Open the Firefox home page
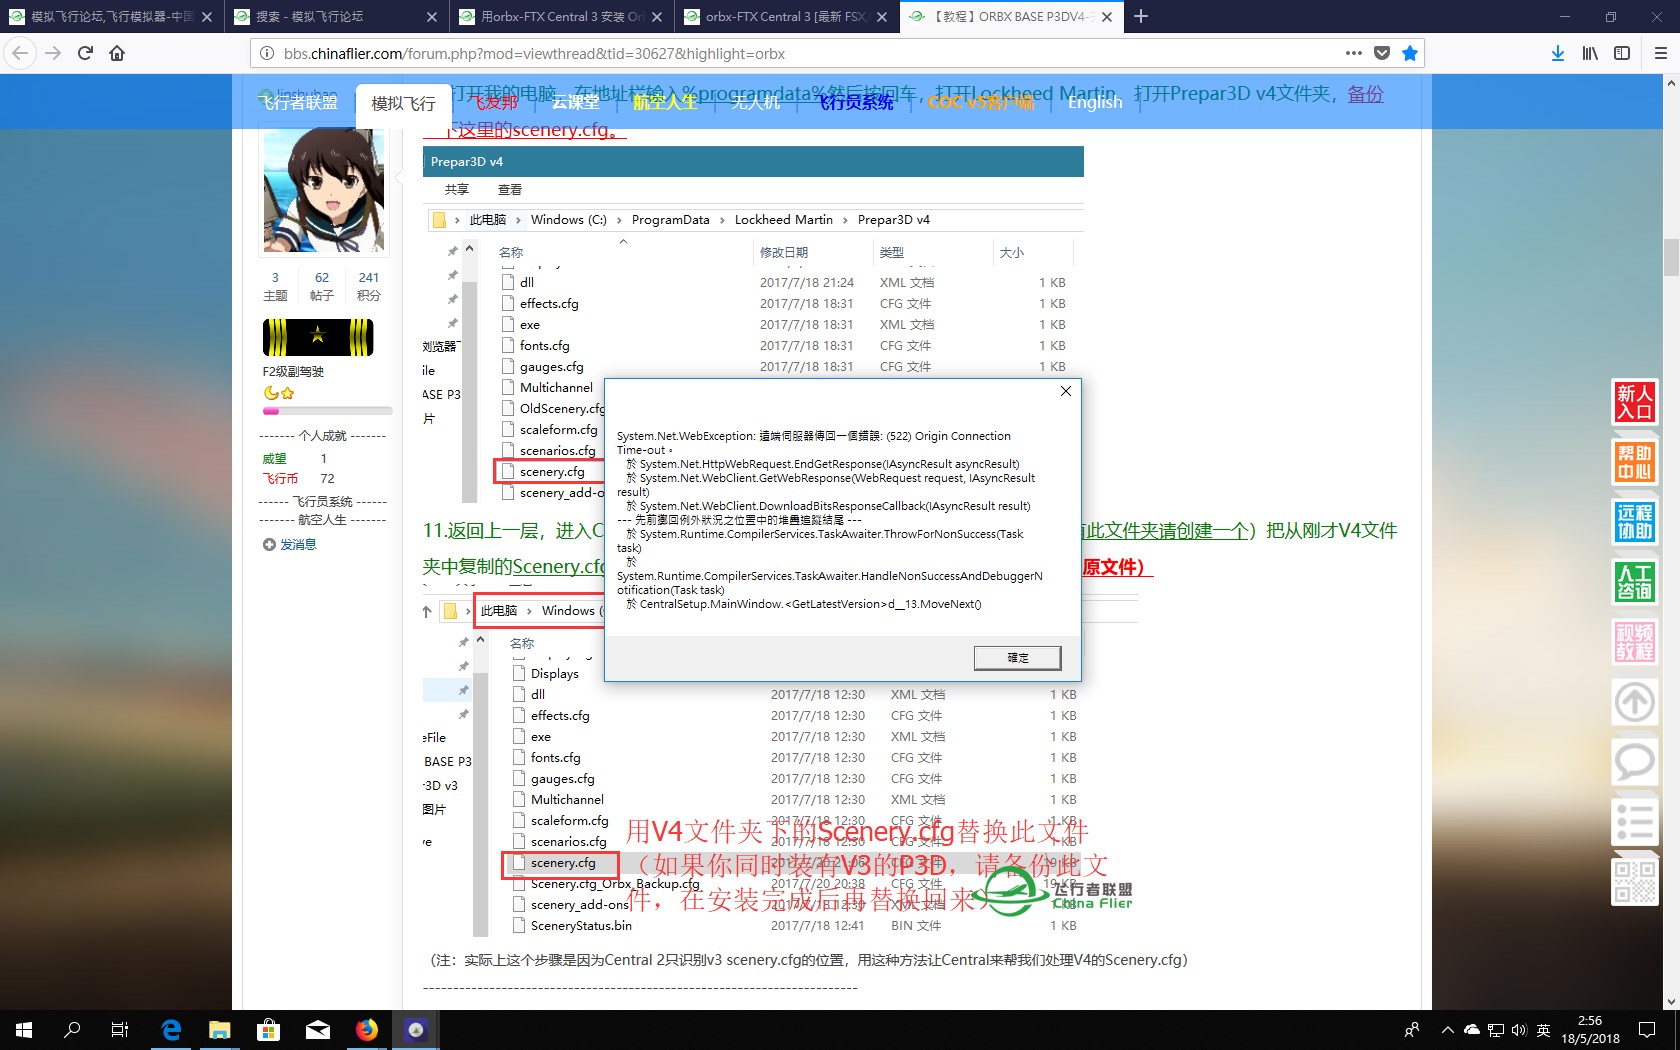1680x1050 pixels. [x=117, y=53]
